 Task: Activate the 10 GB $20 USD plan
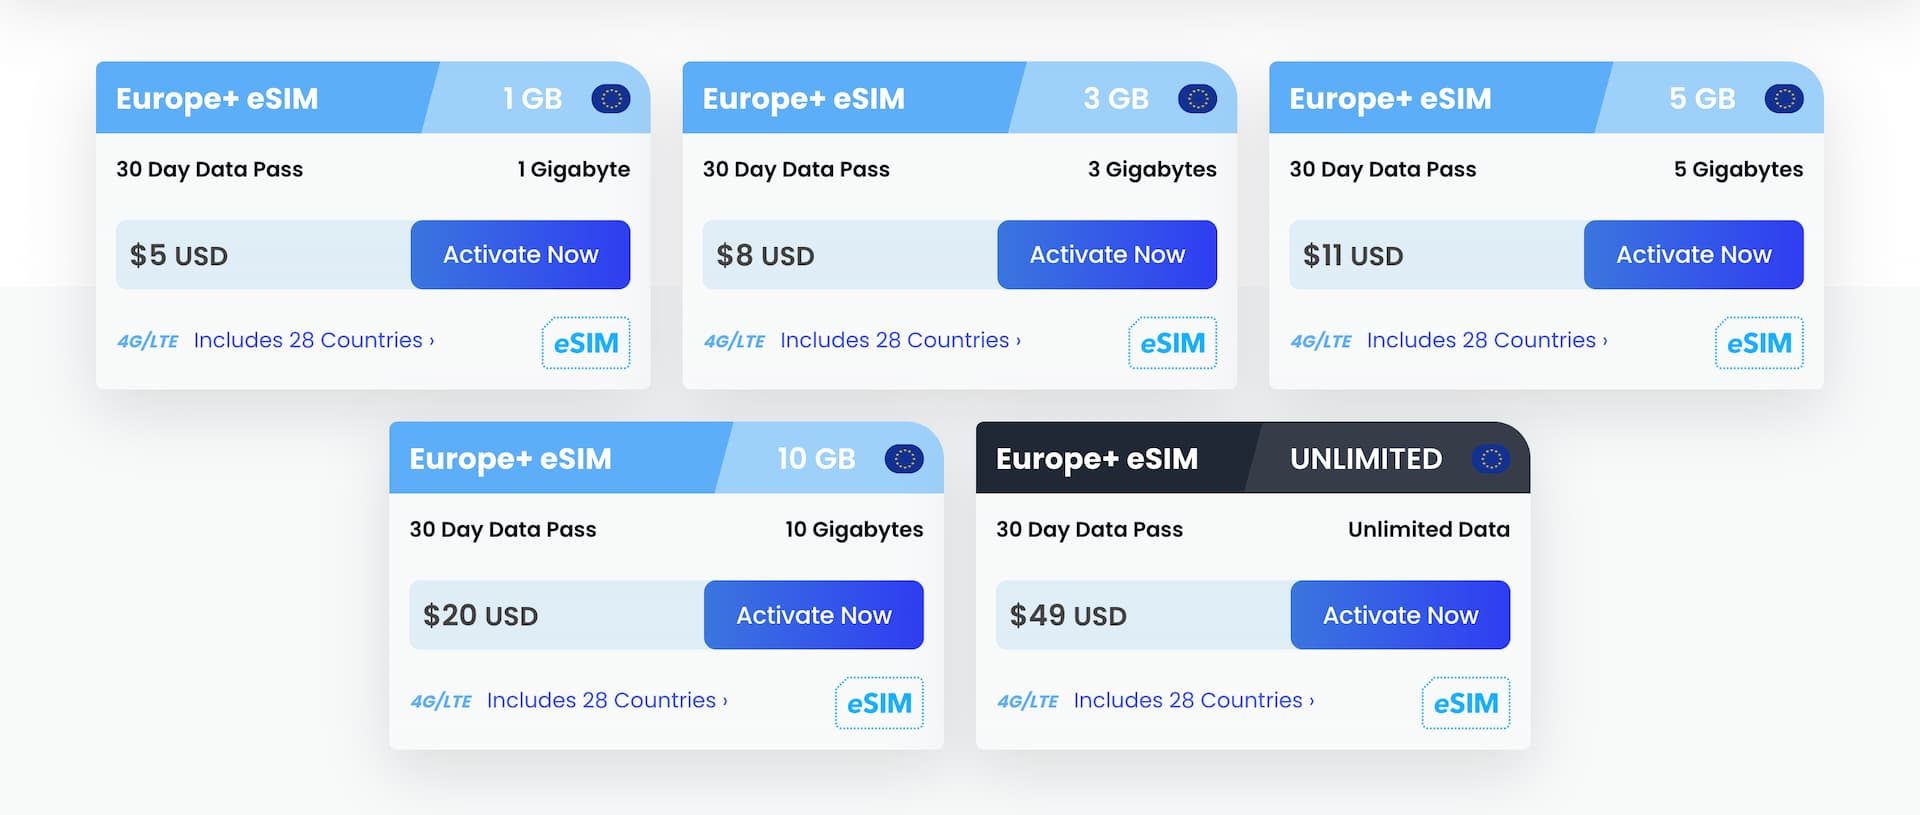pyautogui.click(x=814, y=615)
